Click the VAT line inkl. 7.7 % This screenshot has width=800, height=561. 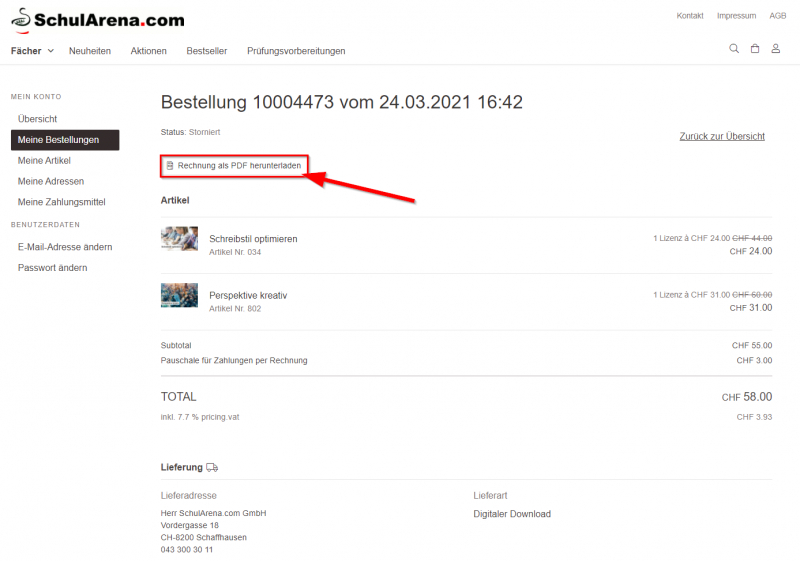pyautogui.click(x=199, y=417)
